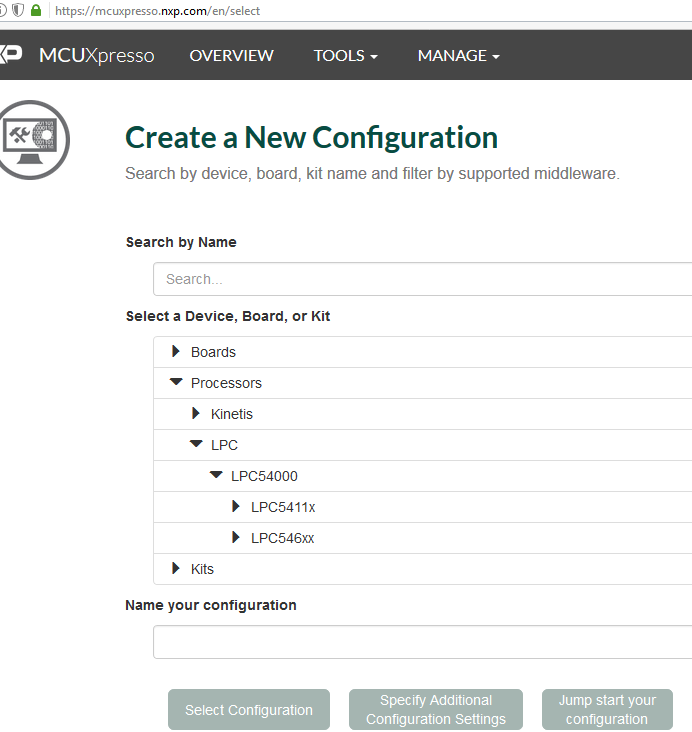Expand the Kinetis node arrow
This screenshot has width=692, height=732.
(x=196, y=414)
